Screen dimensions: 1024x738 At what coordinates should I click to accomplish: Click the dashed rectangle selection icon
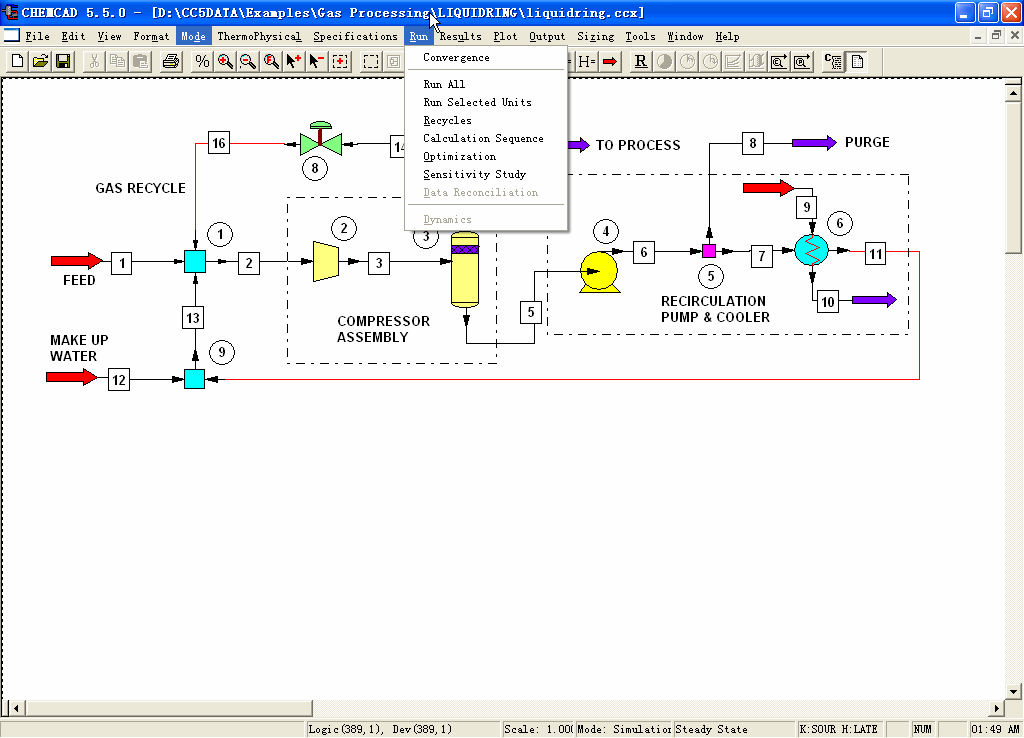click(x=371, y=61)
